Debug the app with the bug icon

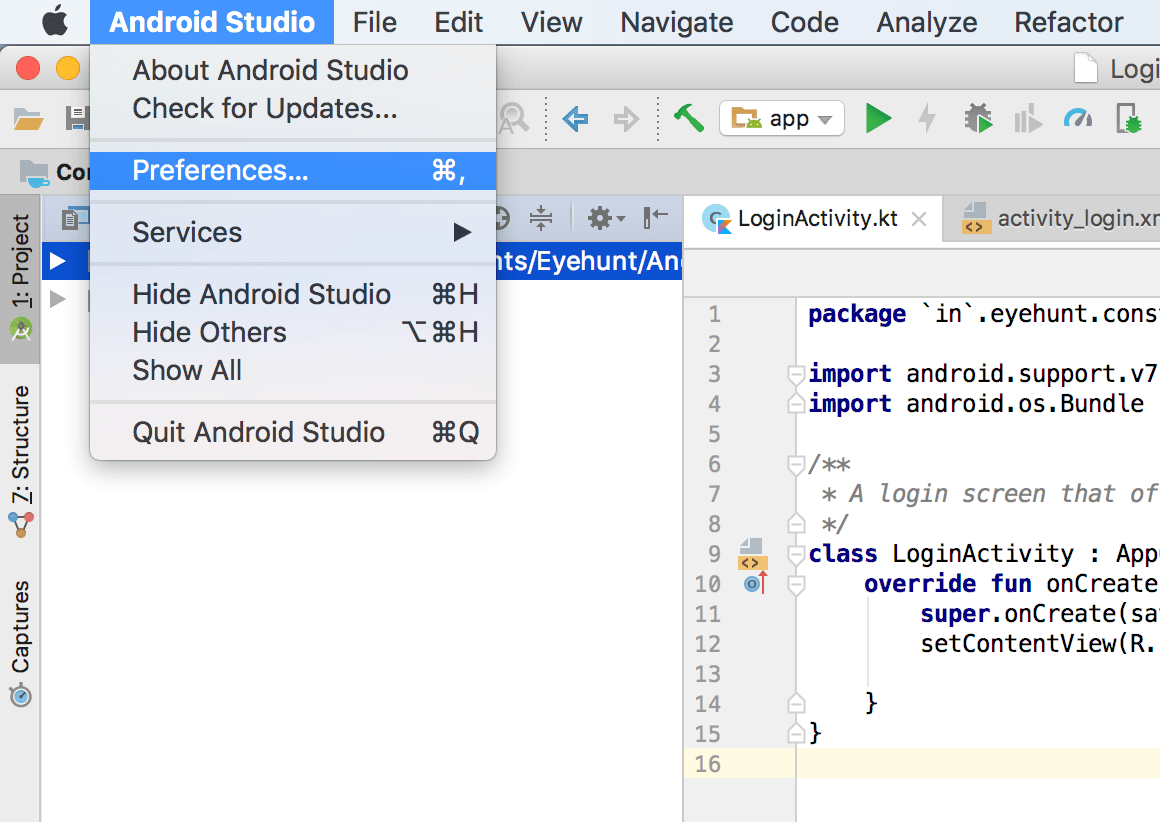(979, 118)
